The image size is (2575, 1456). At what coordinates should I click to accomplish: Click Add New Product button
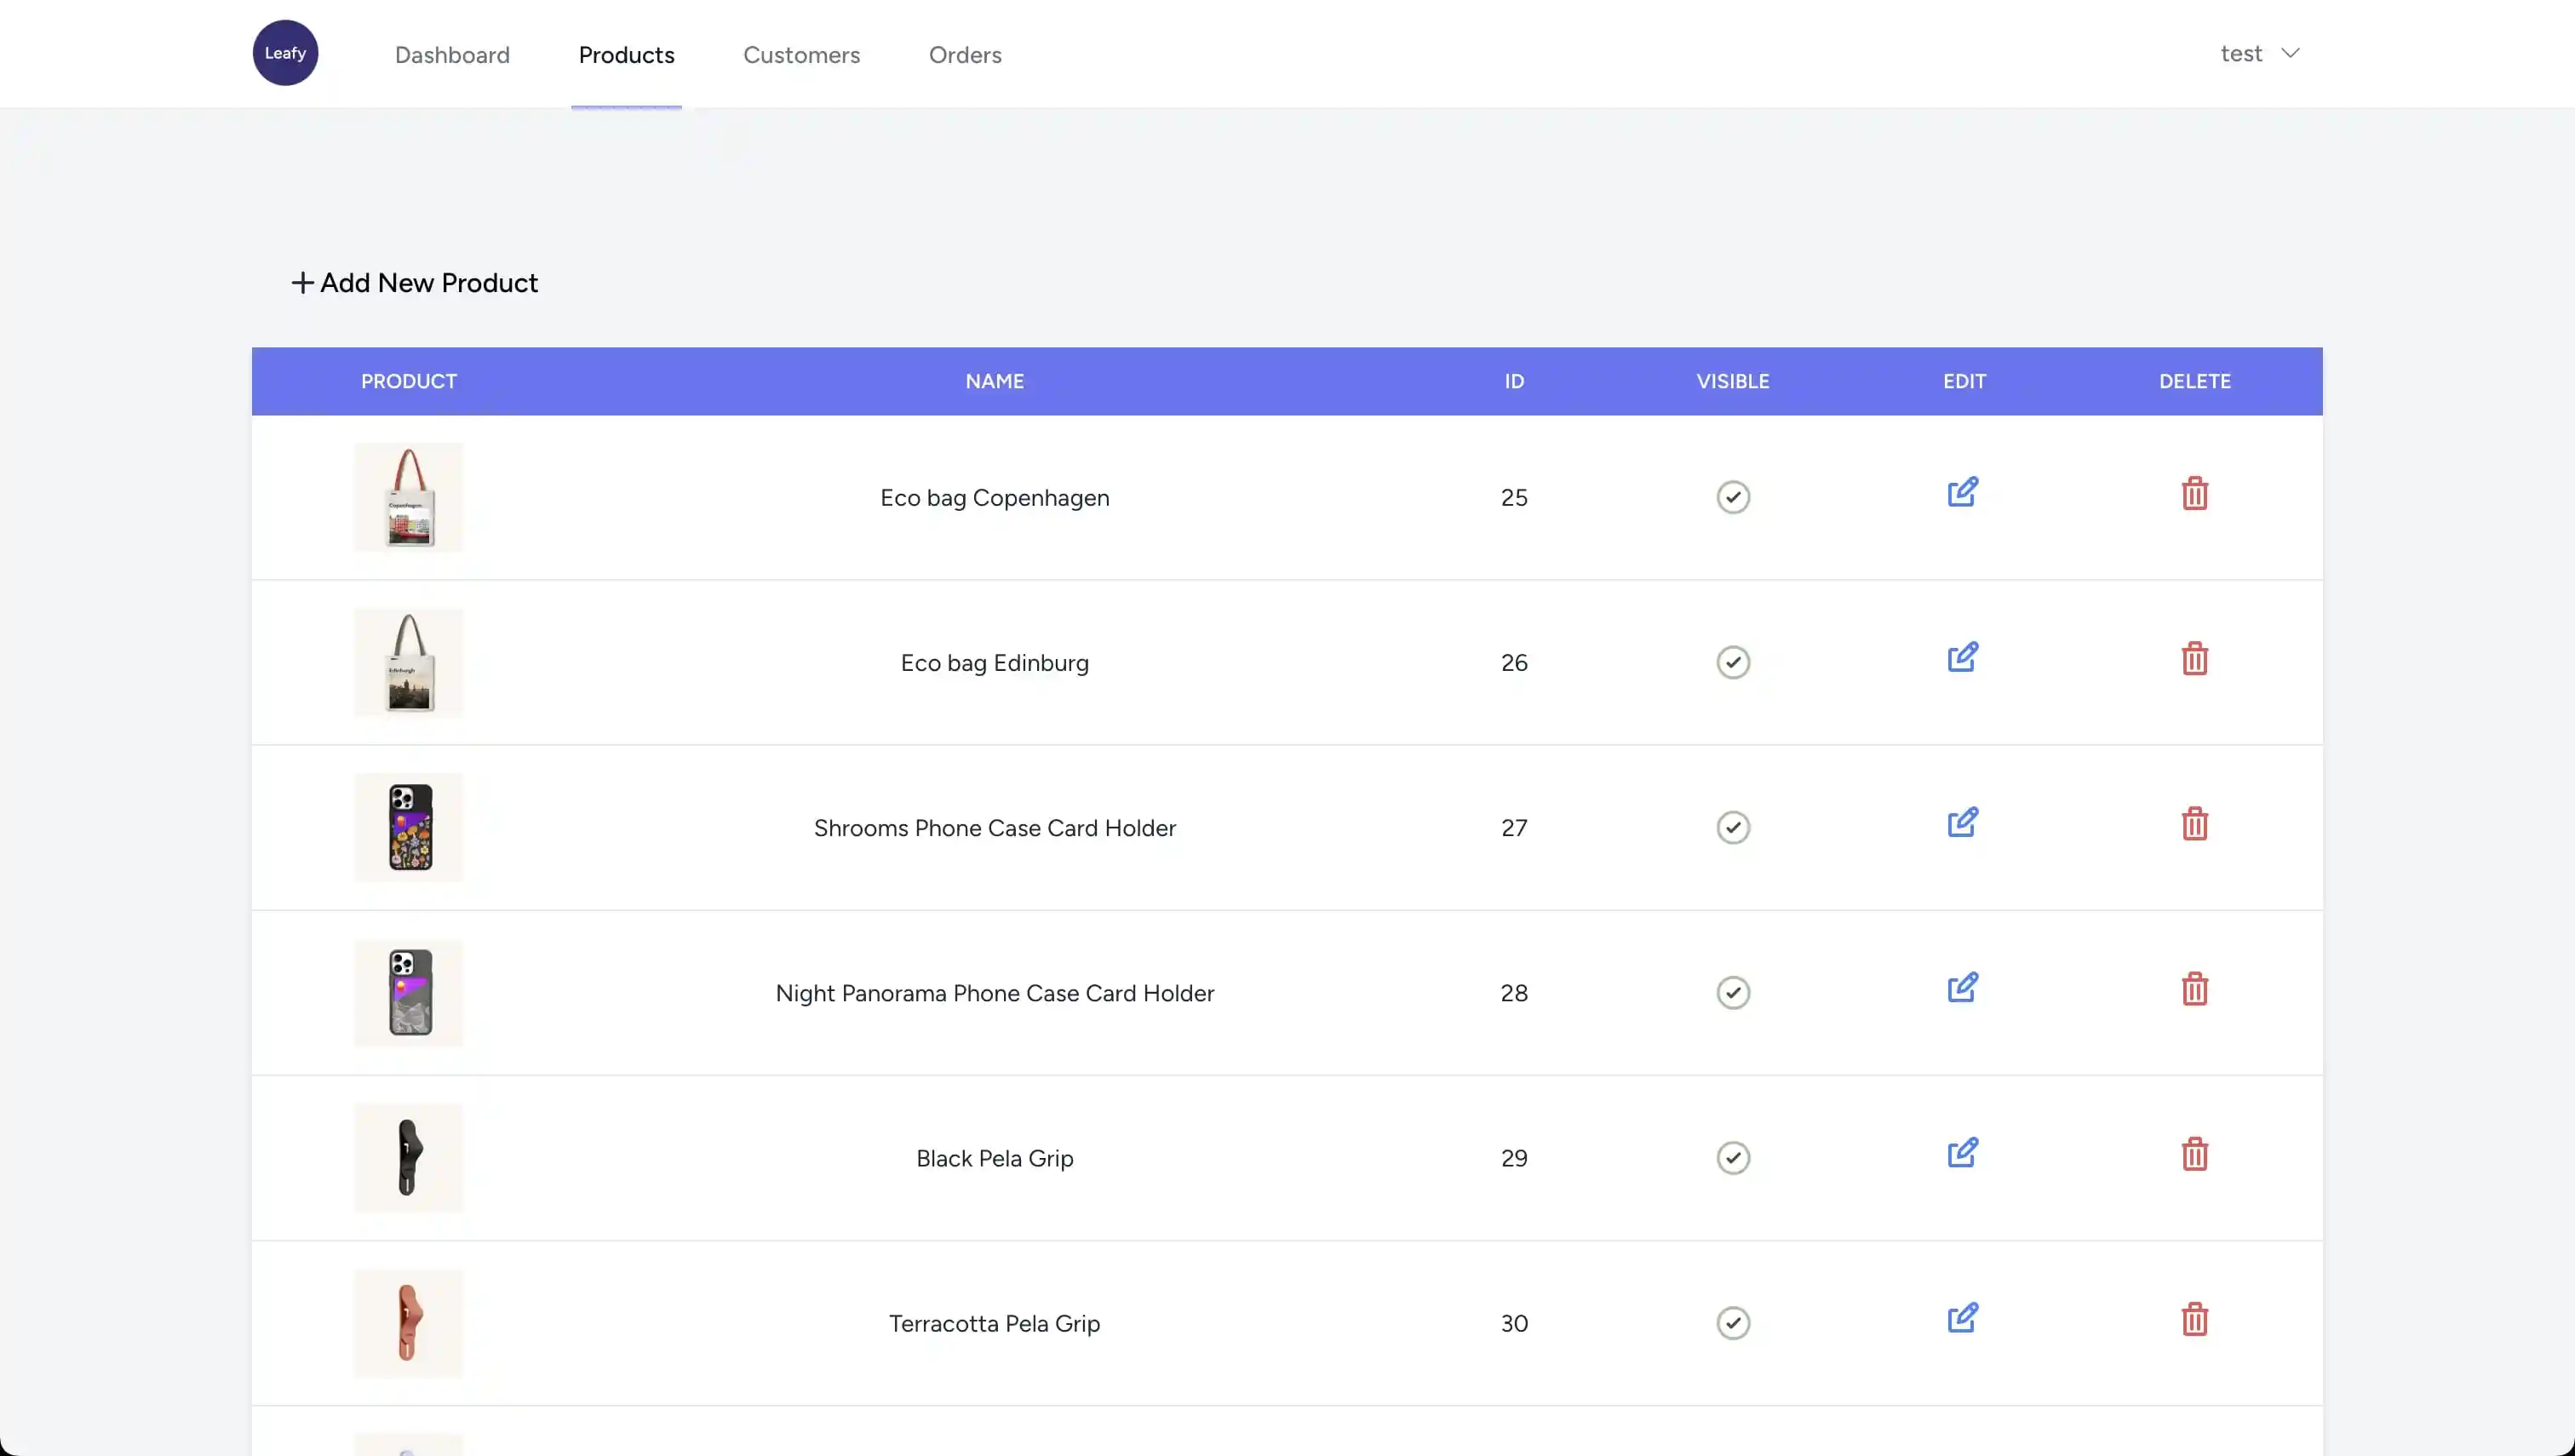click(x=414, y=283)
